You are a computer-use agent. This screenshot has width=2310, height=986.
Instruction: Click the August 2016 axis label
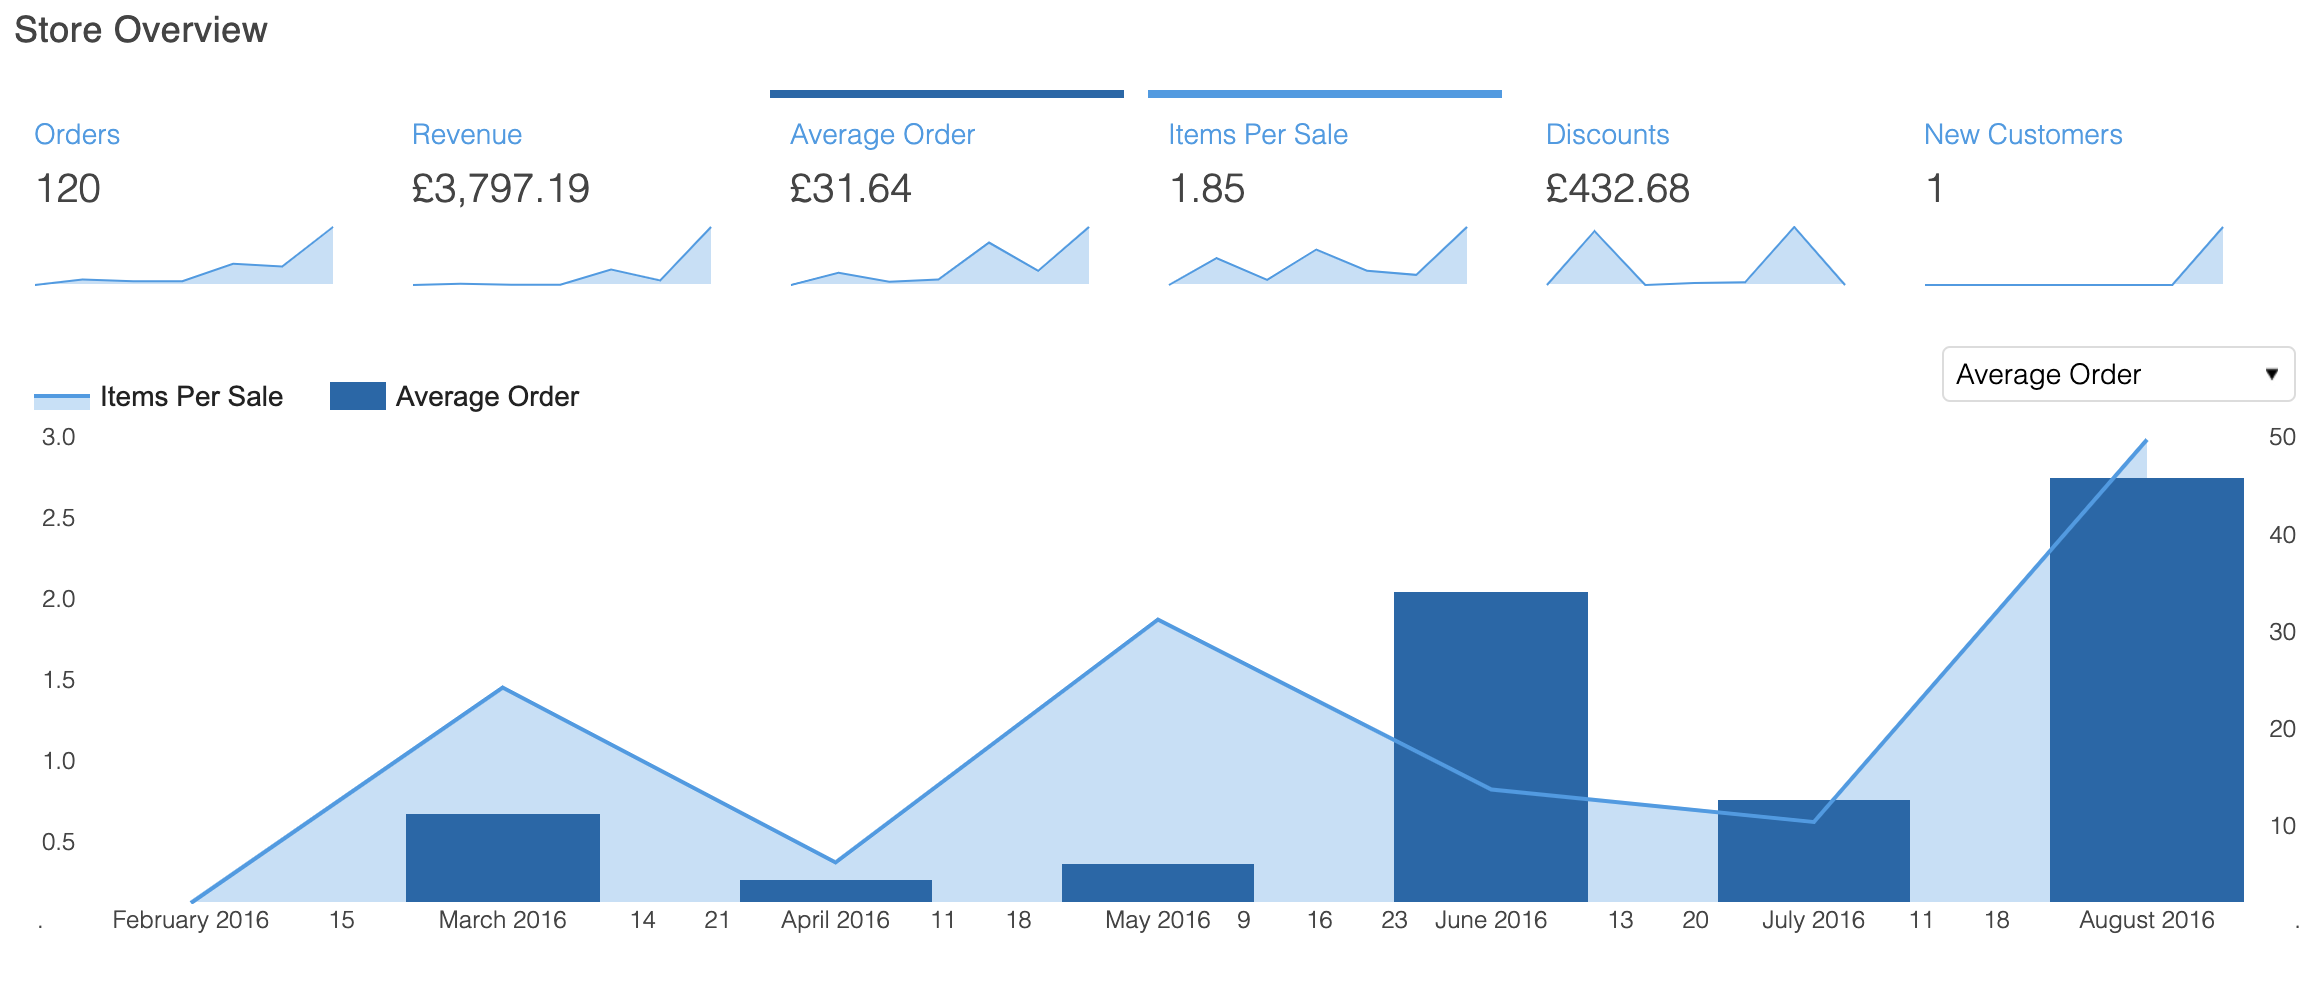2147,920
